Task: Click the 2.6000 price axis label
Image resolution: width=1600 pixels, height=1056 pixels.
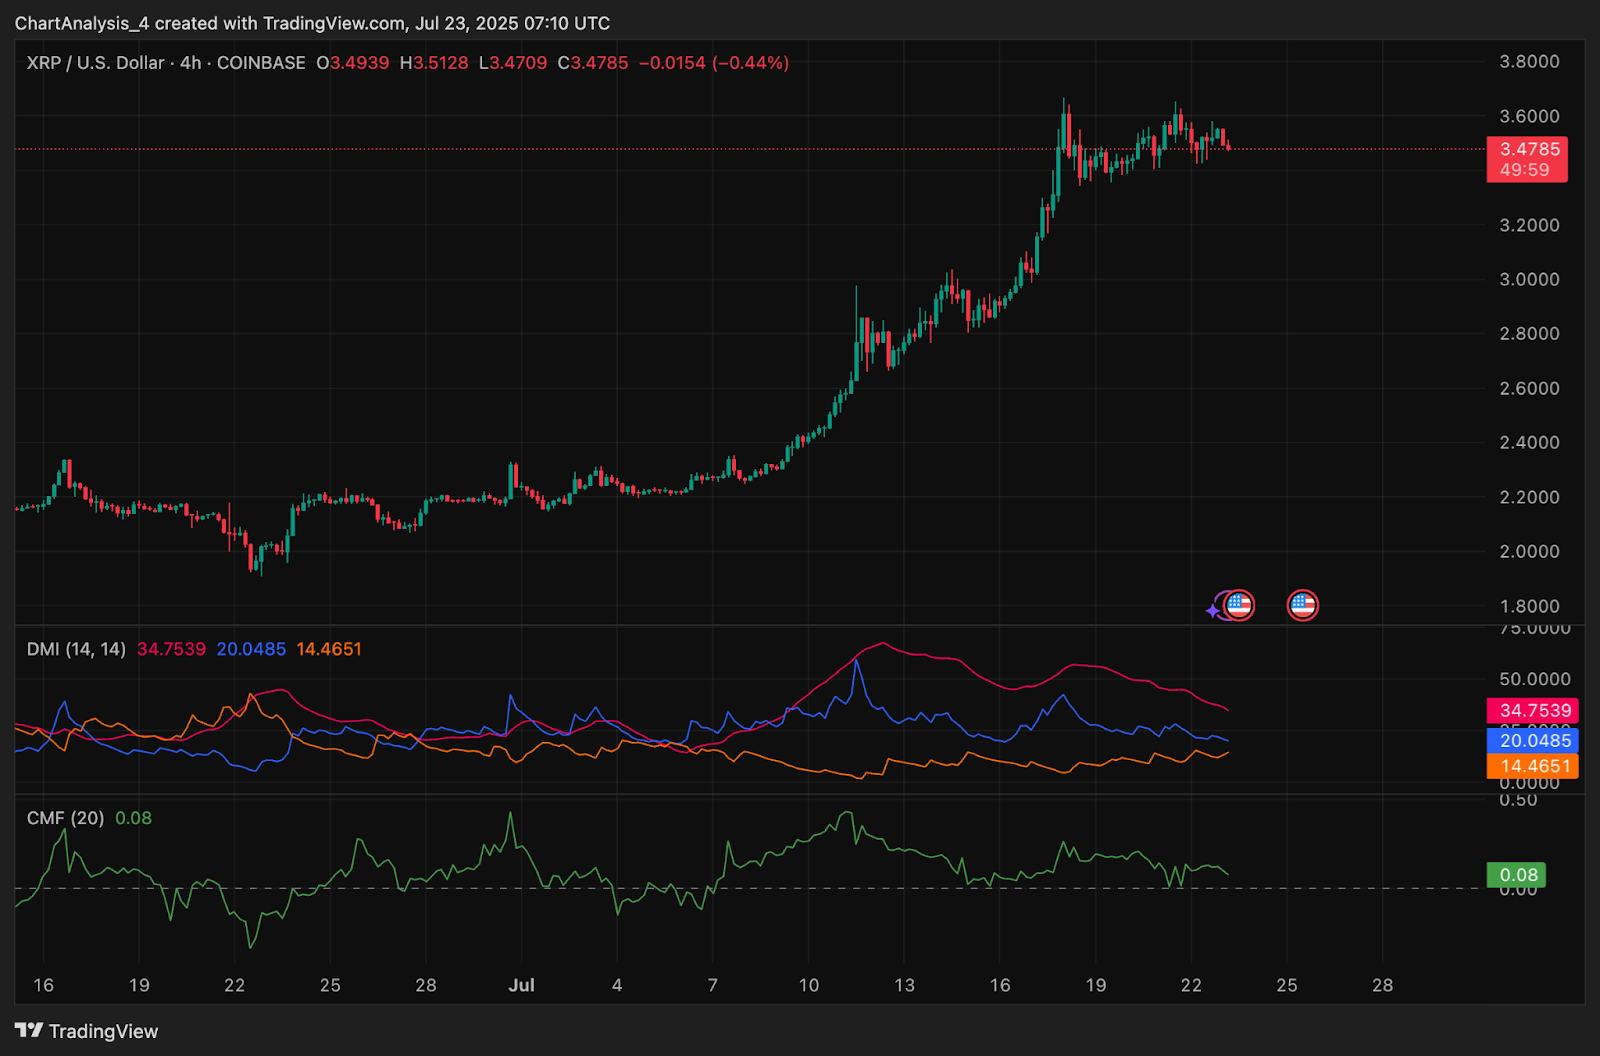Action: [x=1529, y=389]
